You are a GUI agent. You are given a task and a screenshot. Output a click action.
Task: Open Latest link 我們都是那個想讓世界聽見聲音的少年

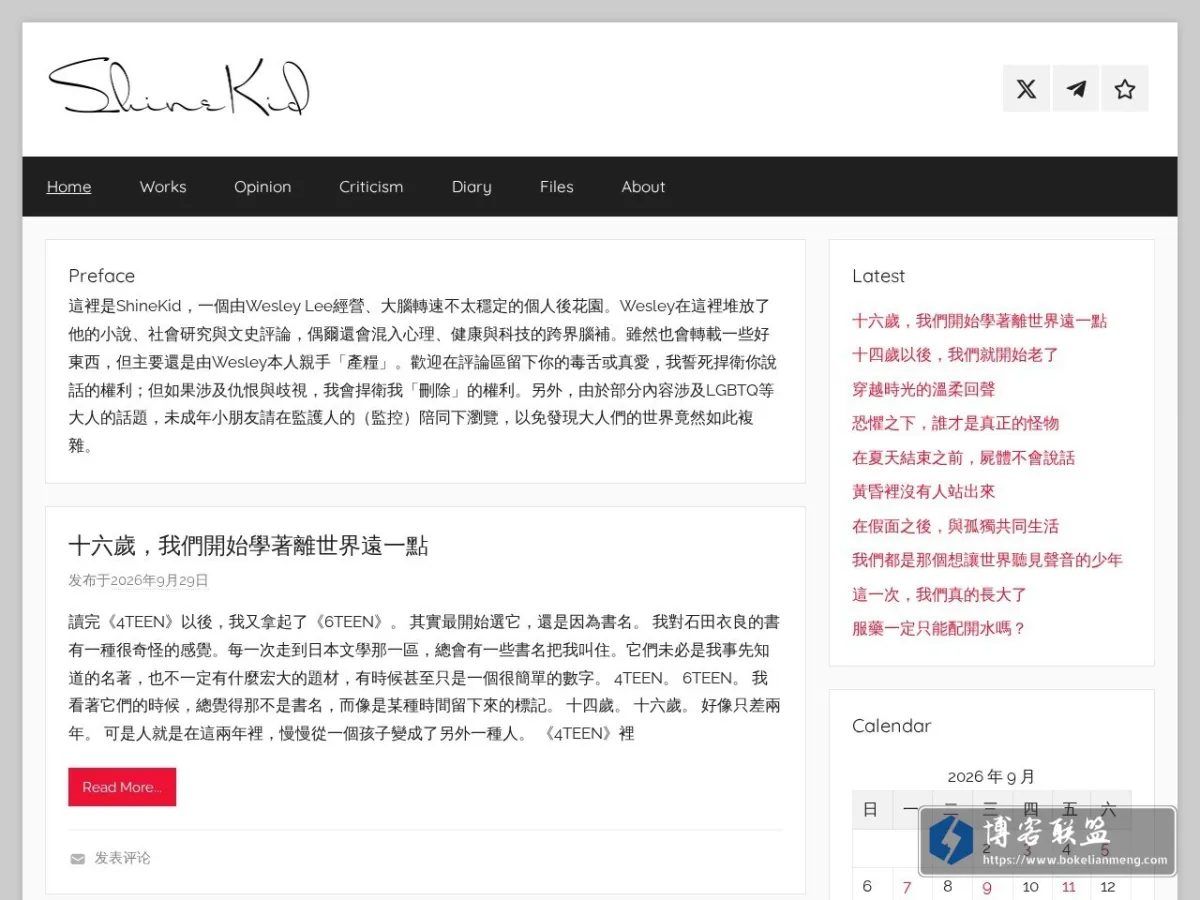(x=987, y=560)
